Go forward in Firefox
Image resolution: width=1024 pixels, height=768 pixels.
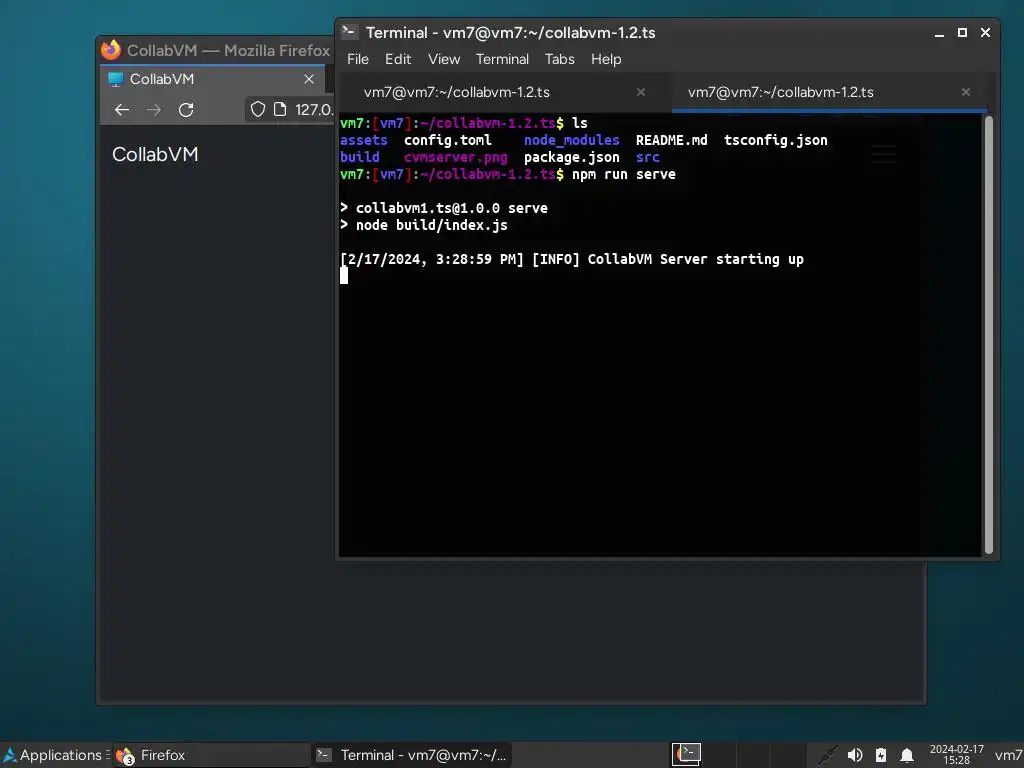tap(154, 110)
